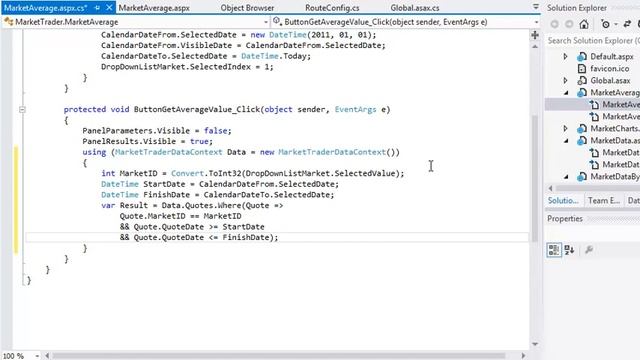Click the editor vertical scrollbar thumb
The height and width of the screenshot is (360, 640).
point(535,178)
